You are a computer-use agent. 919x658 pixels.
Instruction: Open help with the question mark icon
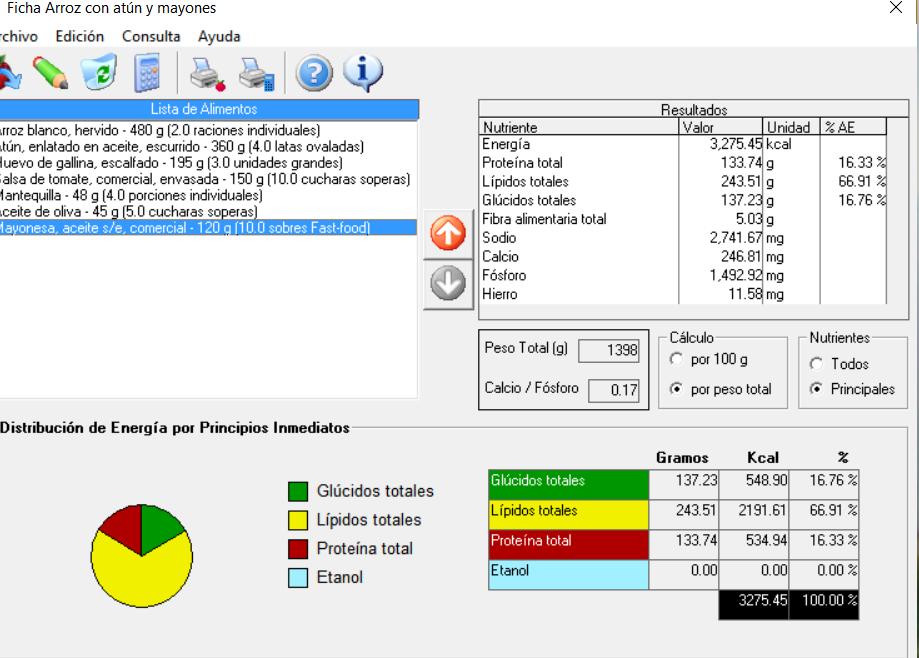[314, 73]
